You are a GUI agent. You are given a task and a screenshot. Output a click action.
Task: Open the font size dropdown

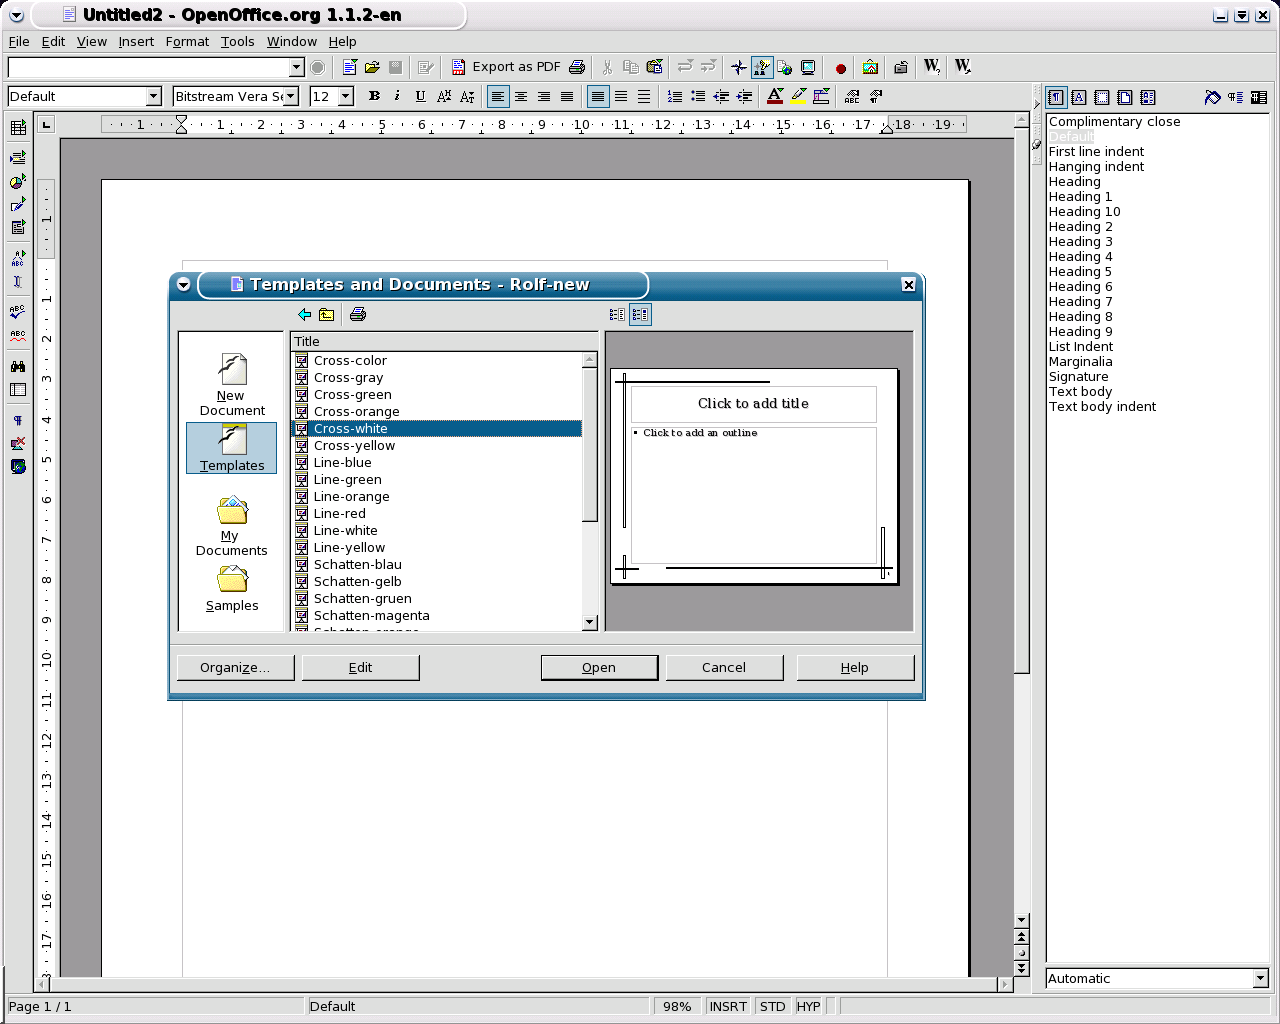[x=346, y=97]
